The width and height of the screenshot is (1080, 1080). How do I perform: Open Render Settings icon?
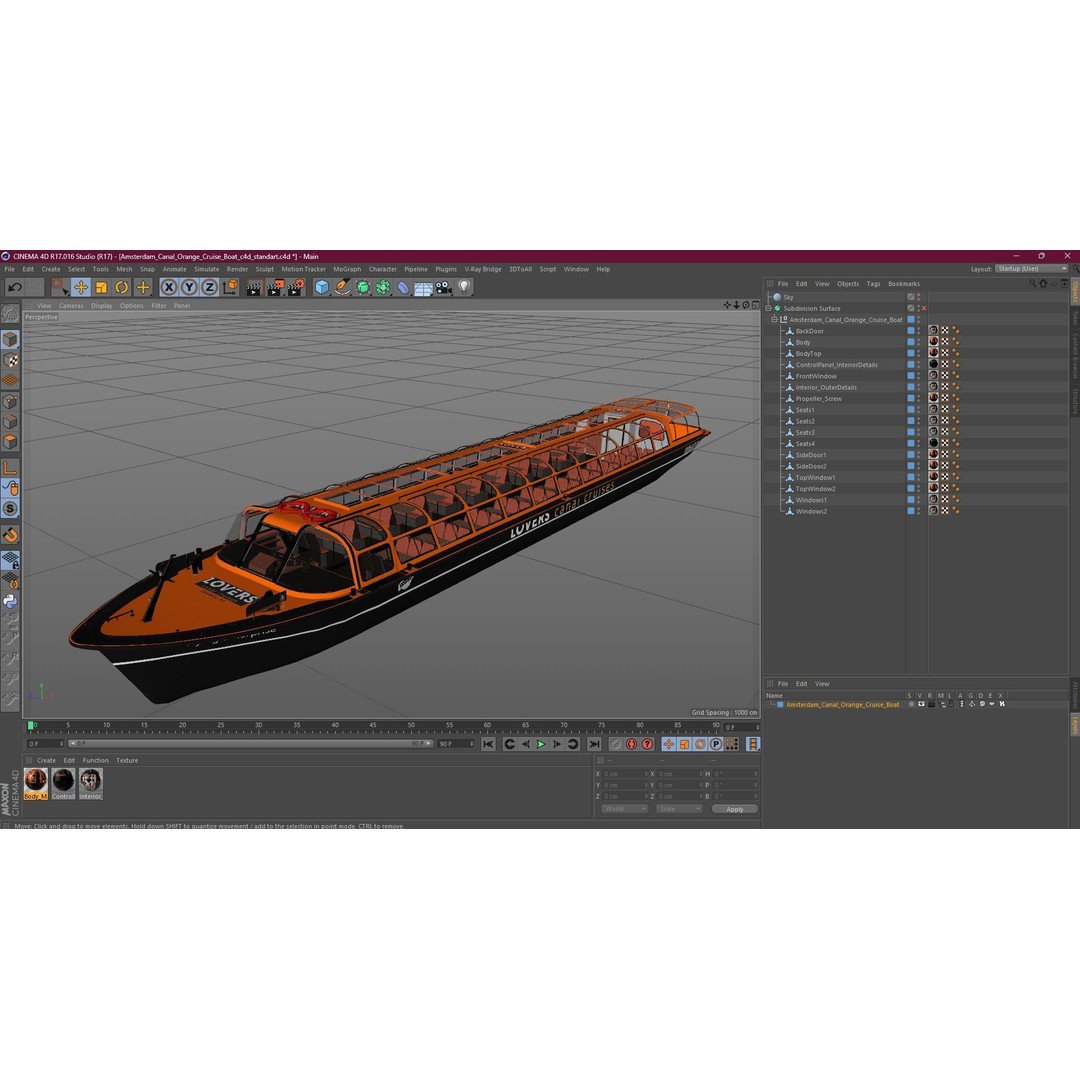coord(295,287)
